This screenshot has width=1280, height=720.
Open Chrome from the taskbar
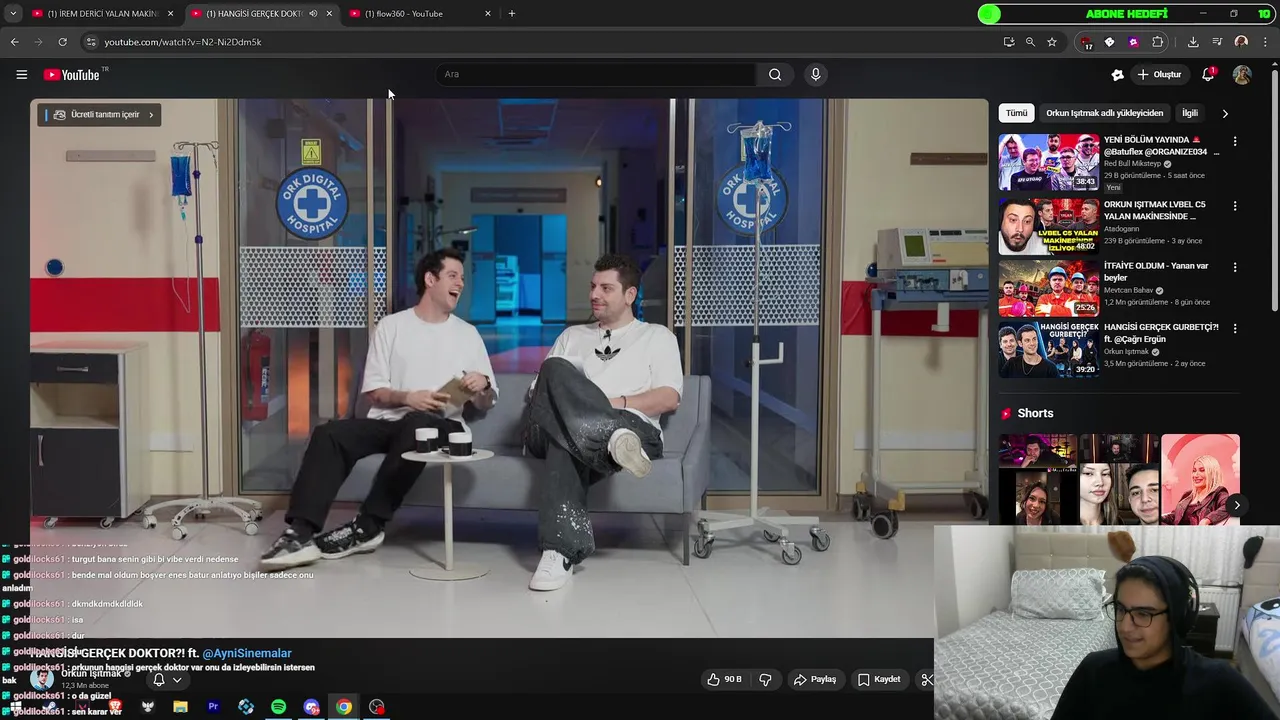point(344,707)
